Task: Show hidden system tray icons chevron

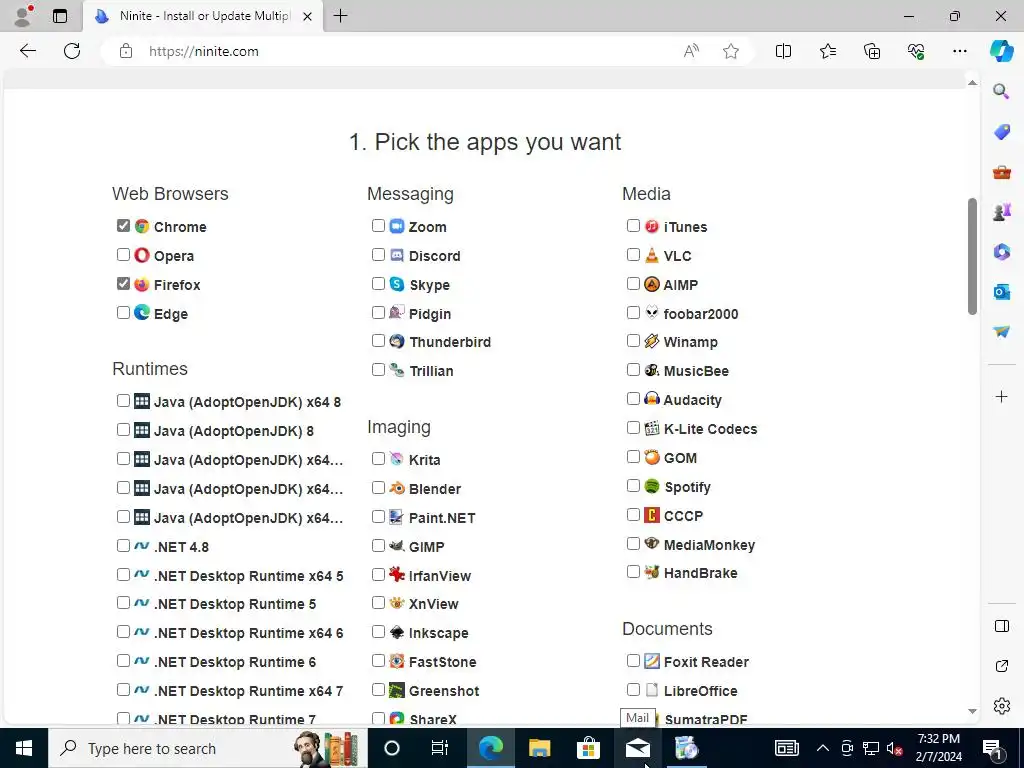Action: coord(823,748)
